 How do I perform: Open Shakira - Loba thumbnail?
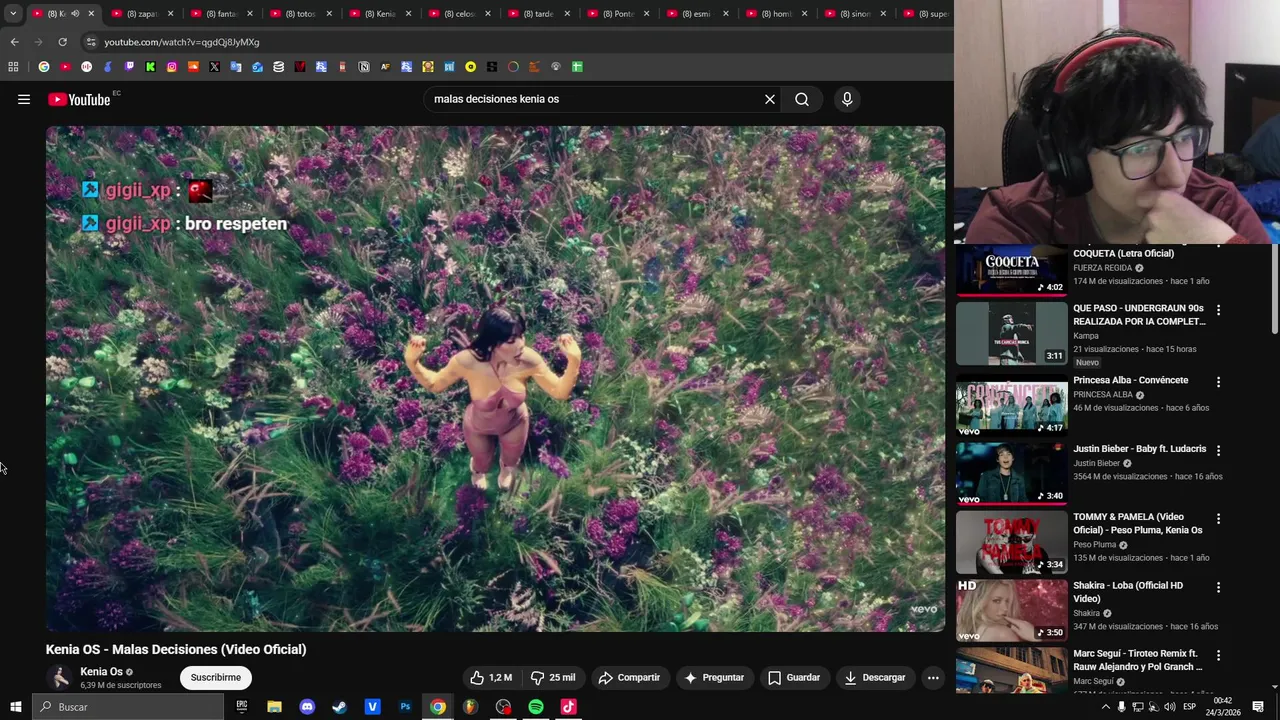coord(1011,609)
